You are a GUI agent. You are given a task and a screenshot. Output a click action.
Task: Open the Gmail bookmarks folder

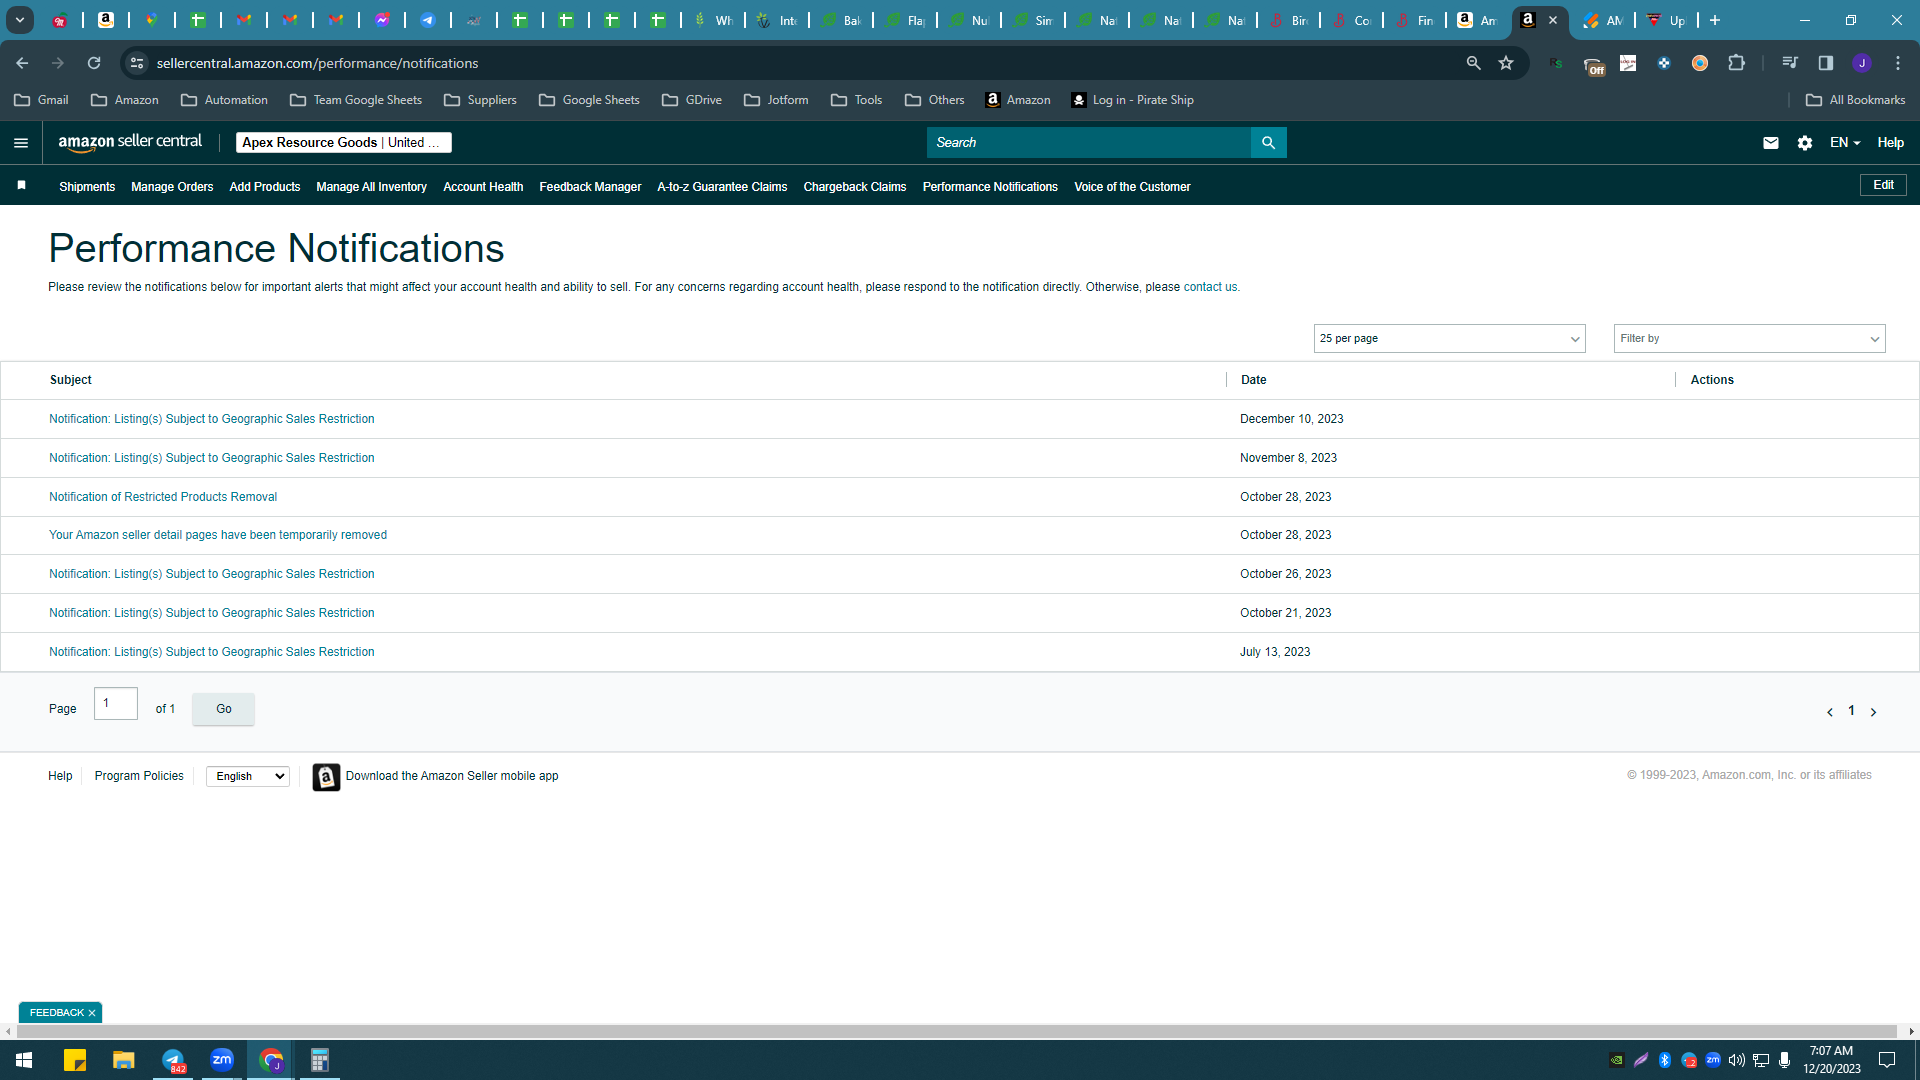click(41, 100)
